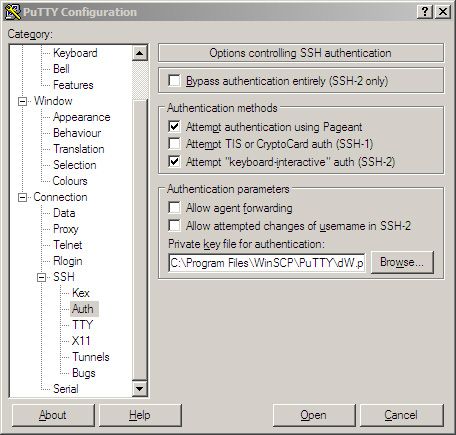Click 'Private key file for authentication:' label
The image size is (456, 435).
(x=246, y=244)
